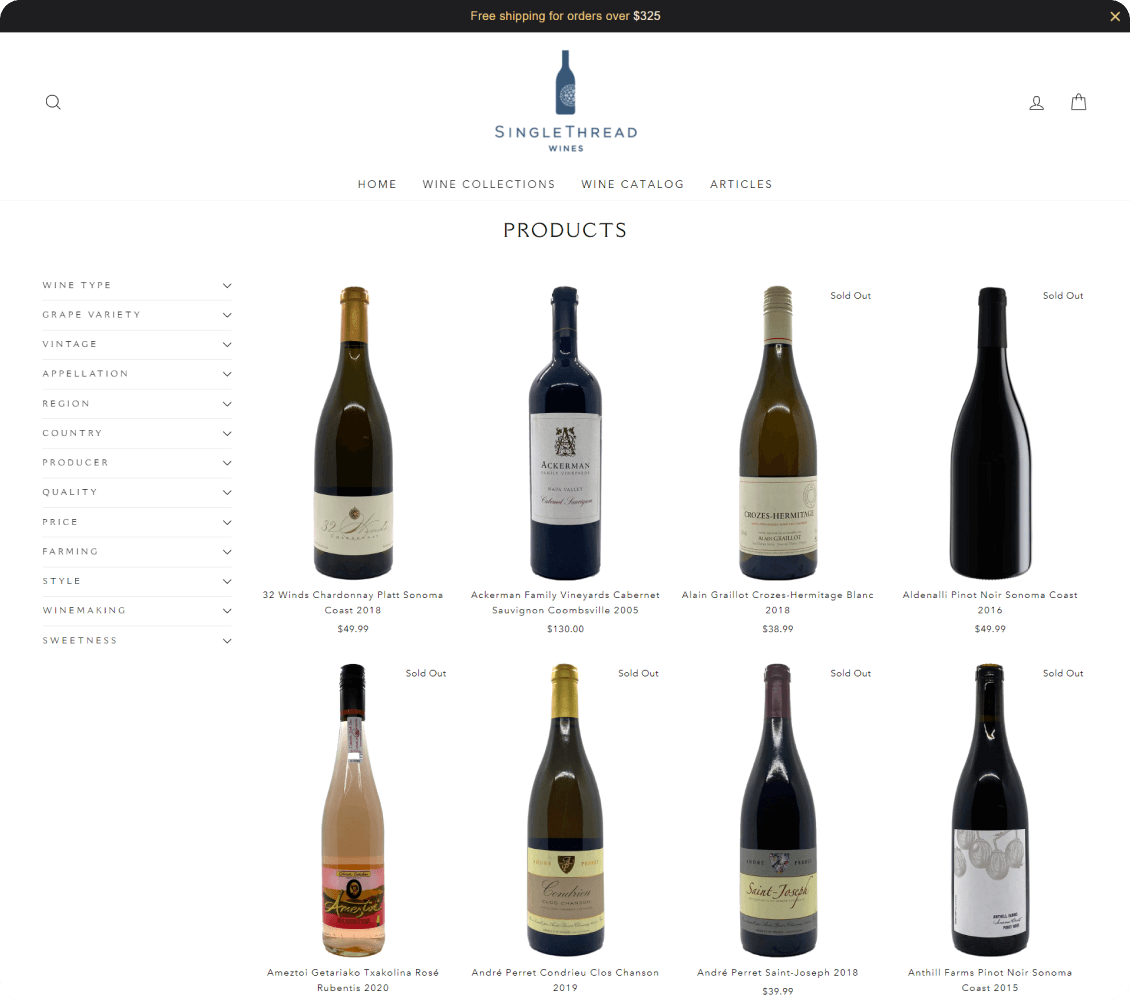Go to the Home menu link
Viewport: 1130px width, 1000px height.
point(377,184)
